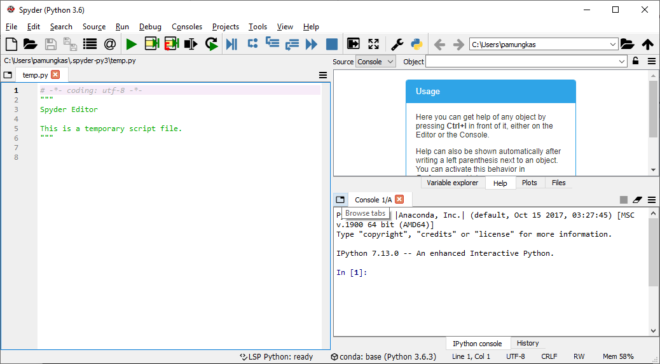Continue execution with double-arrow icon
Image resolution: width=660 pixels, height=364 pixels.
(x=311, y=44)
